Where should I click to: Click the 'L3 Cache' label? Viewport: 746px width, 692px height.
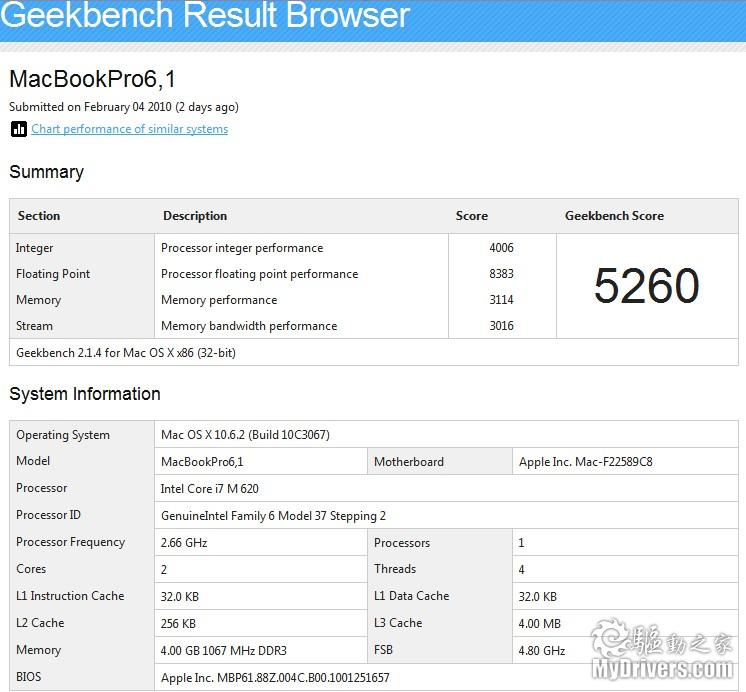pos(398,623)
